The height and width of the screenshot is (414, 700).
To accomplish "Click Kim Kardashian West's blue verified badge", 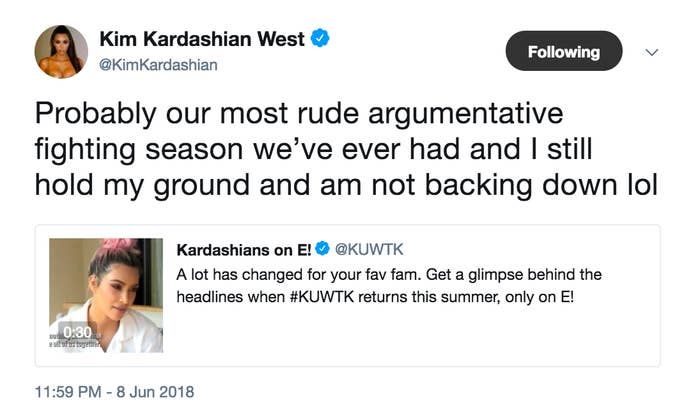I will tap(320, 38).
